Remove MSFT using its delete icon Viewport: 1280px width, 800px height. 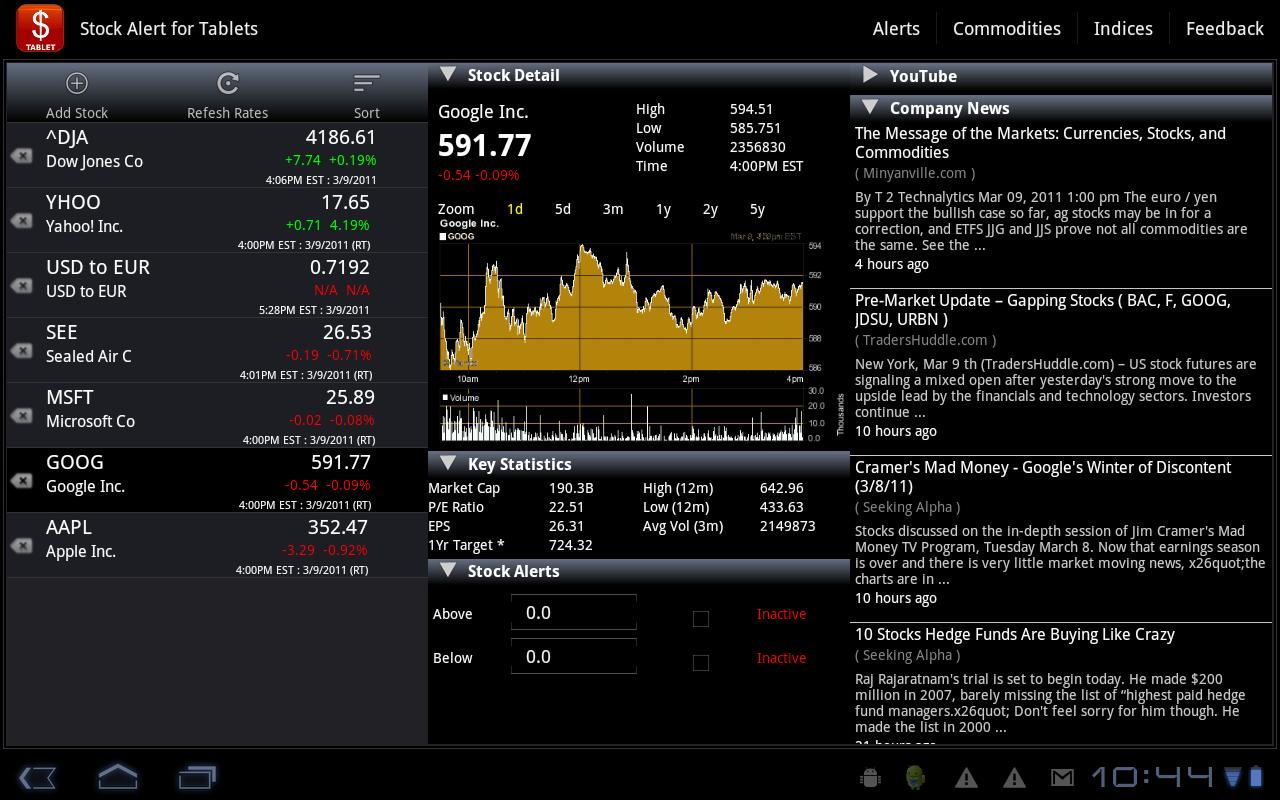tap(21, 416)
